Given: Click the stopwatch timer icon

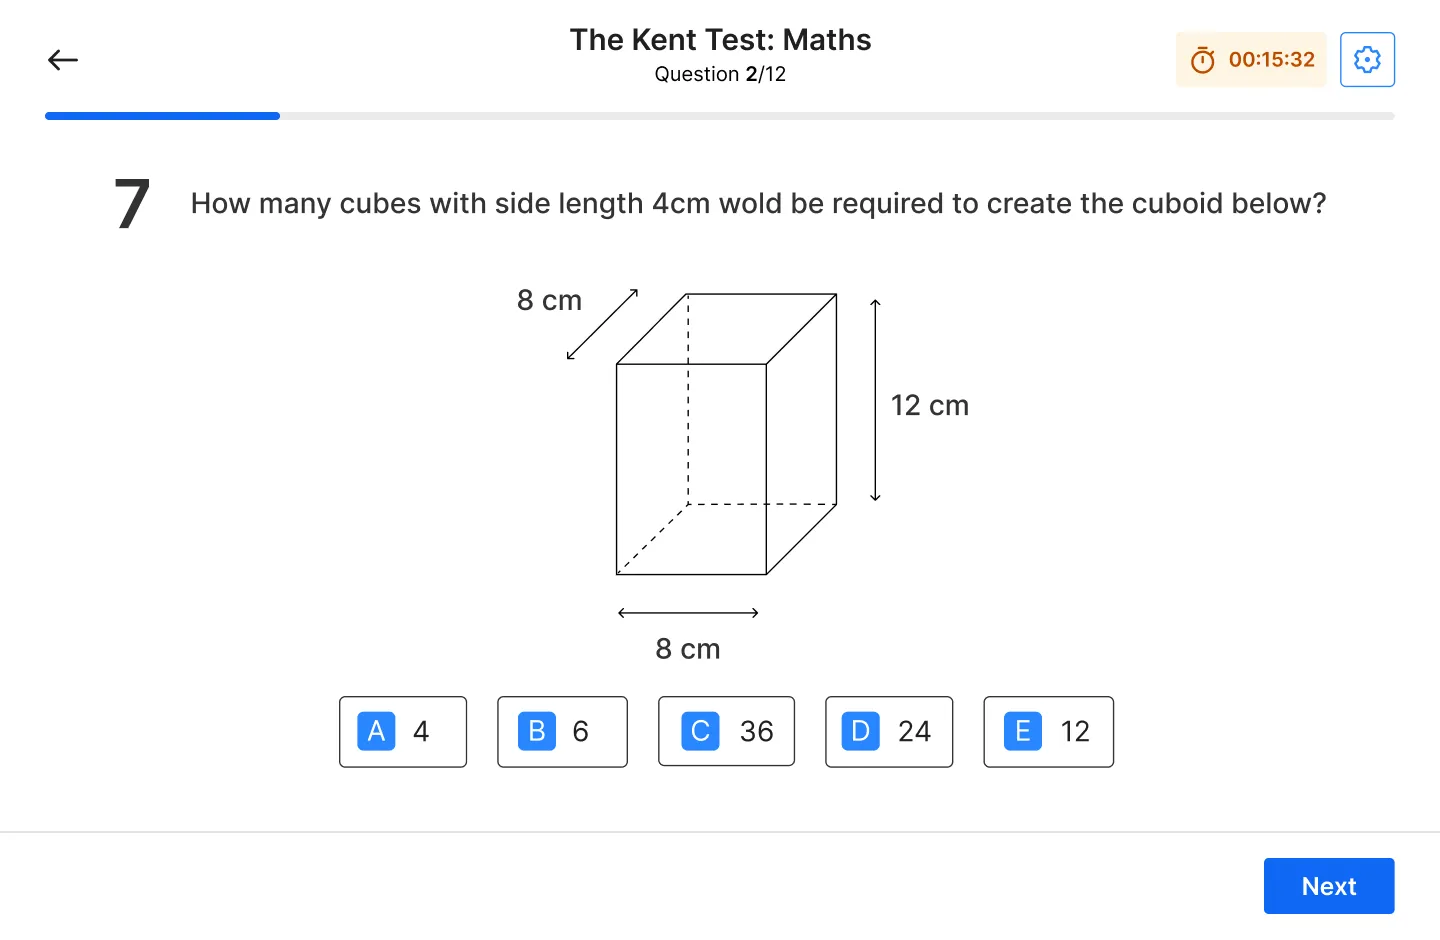Looking at the screenshot, I should [1203, 60].
